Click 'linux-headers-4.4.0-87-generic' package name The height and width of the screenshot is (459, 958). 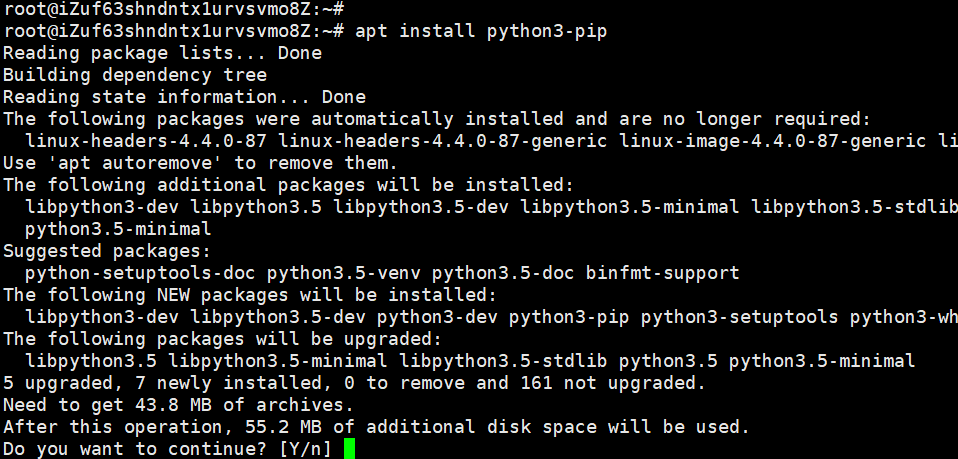pos(443,141)
